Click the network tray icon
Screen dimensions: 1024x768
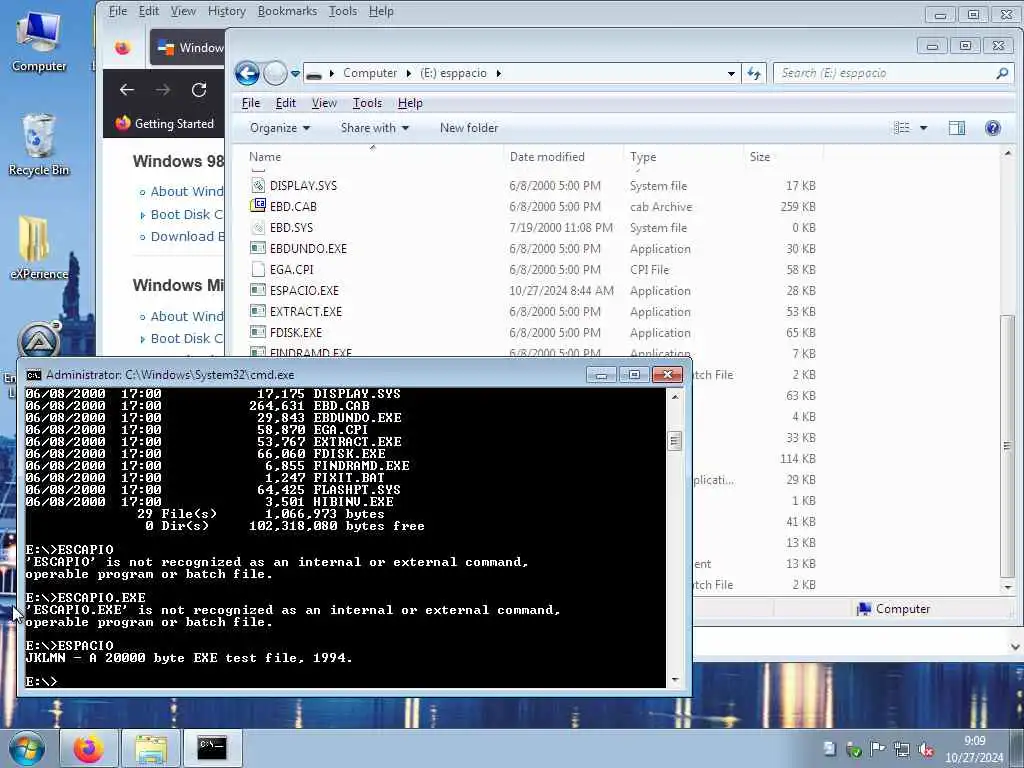[x=901, y=749]
